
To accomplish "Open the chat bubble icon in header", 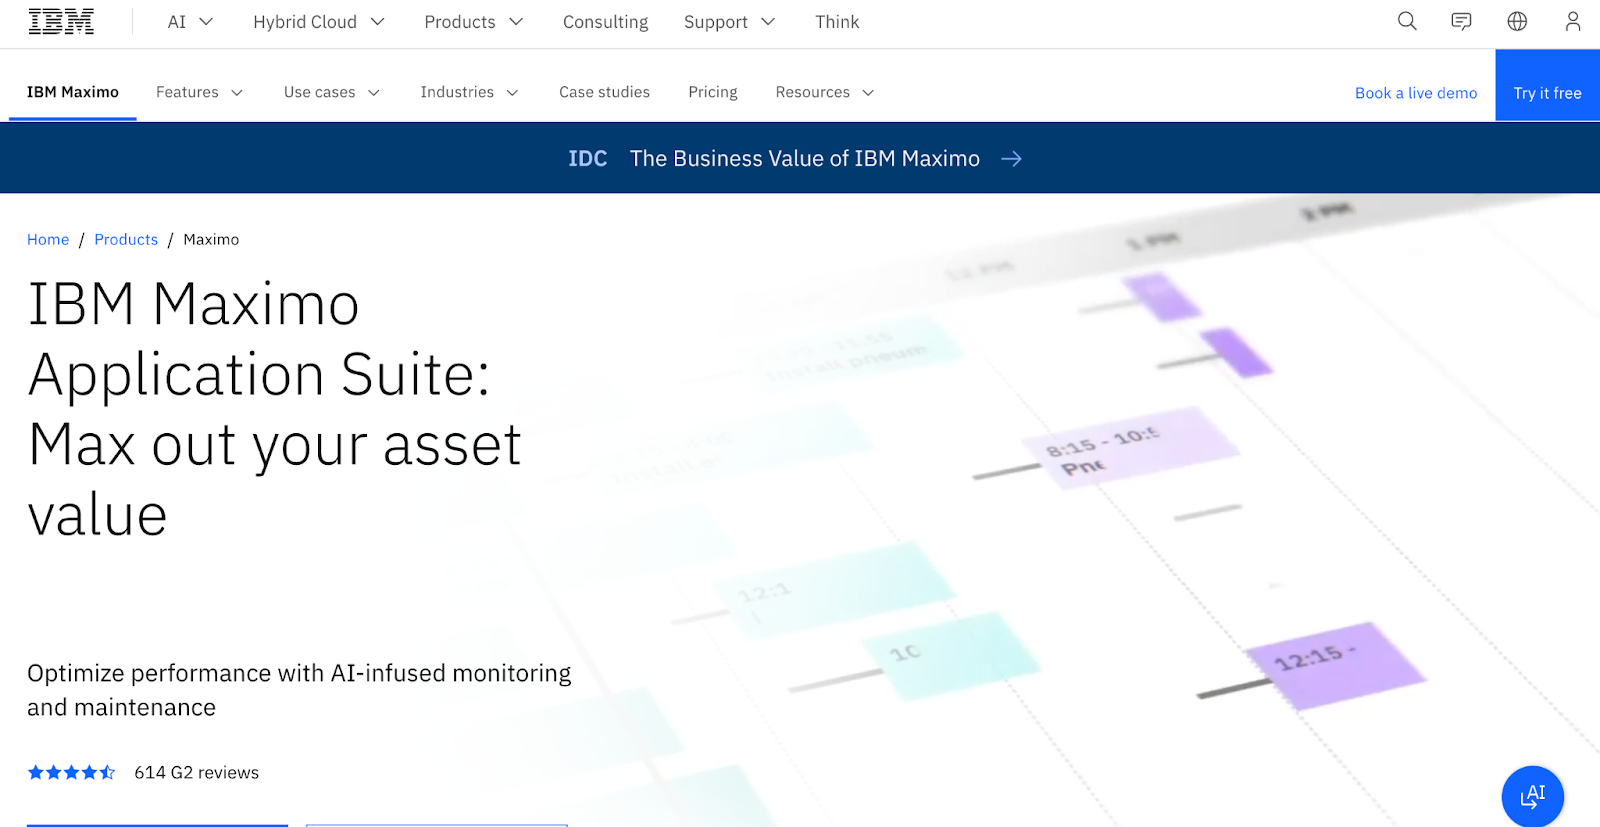I will (1461, 21).
